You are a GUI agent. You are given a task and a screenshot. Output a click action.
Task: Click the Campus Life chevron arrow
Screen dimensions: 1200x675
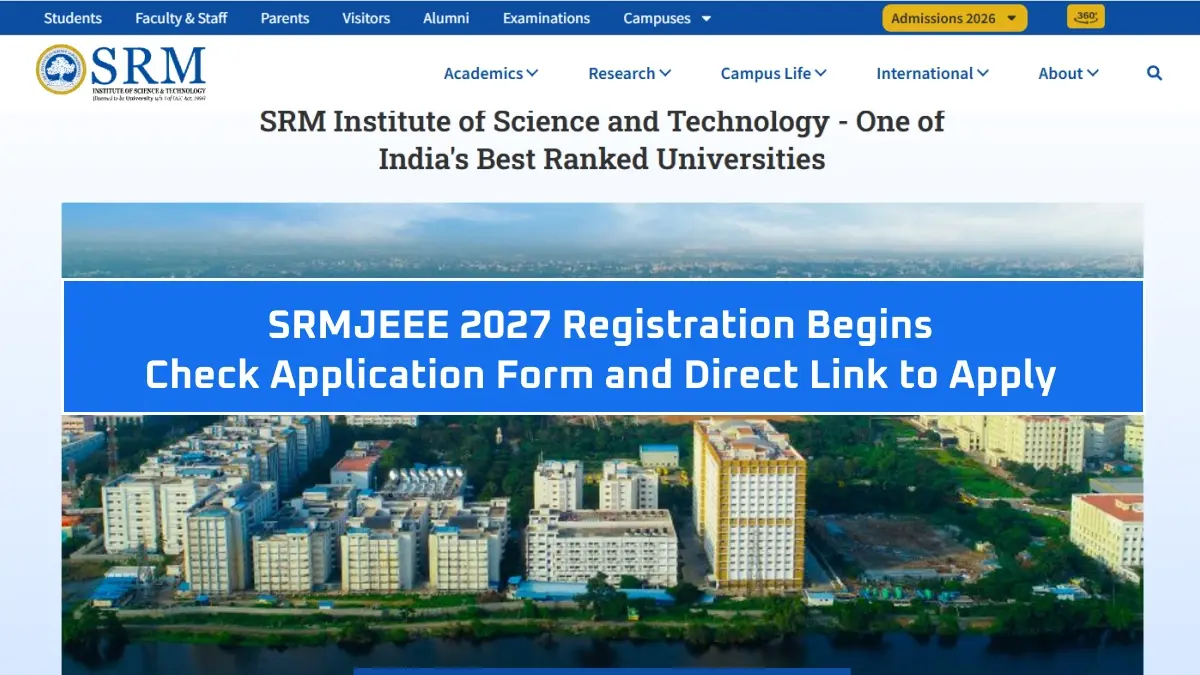(x=821, y=73)
